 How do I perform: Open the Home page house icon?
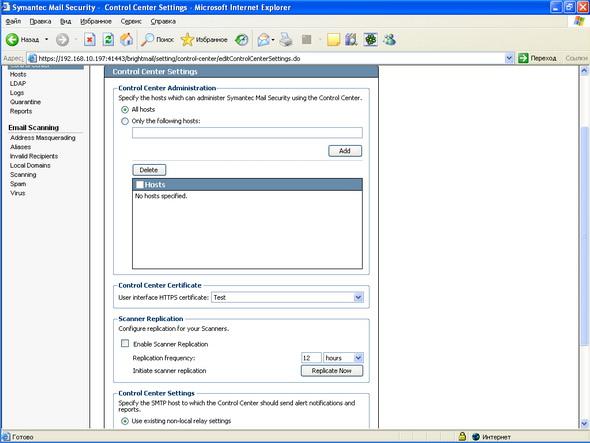coord(127,40)
